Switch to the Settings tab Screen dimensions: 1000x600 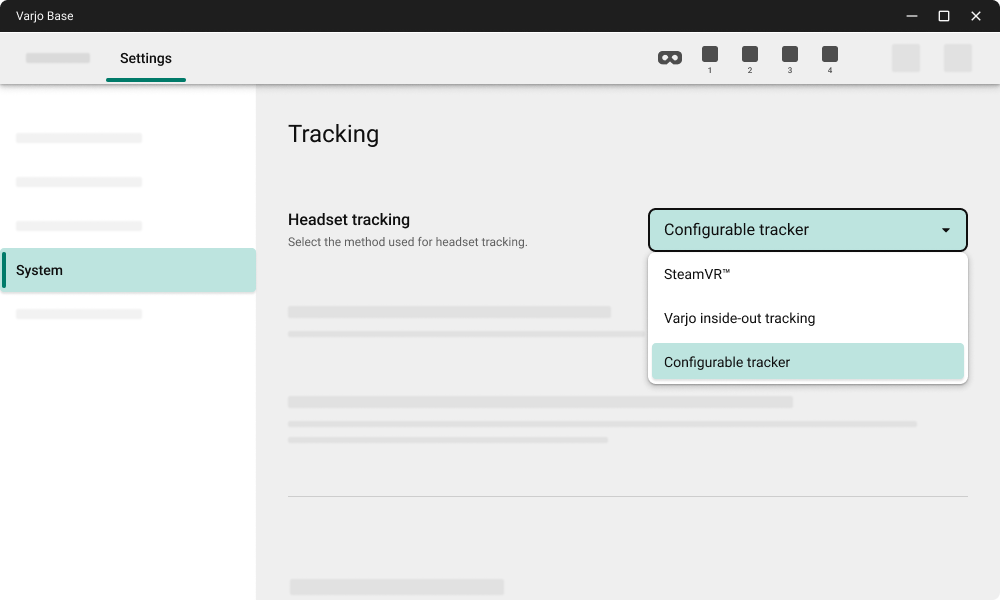tap(146, 58)
